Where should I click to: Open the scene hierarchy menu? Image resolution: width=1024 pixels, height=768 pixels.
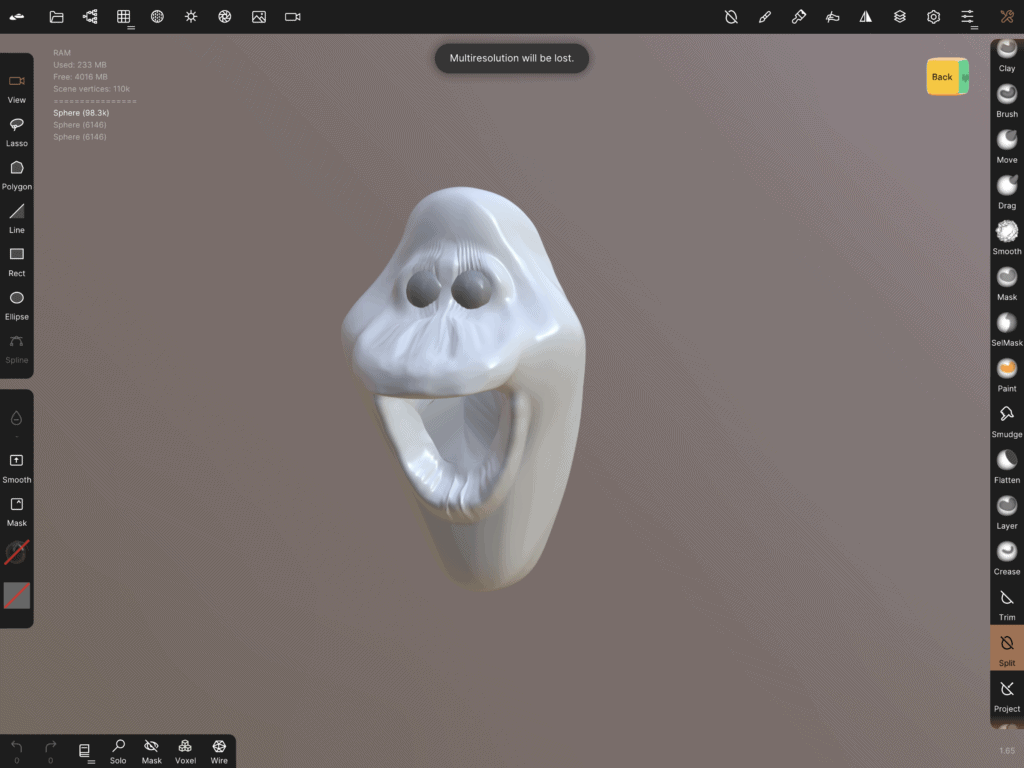90,17
